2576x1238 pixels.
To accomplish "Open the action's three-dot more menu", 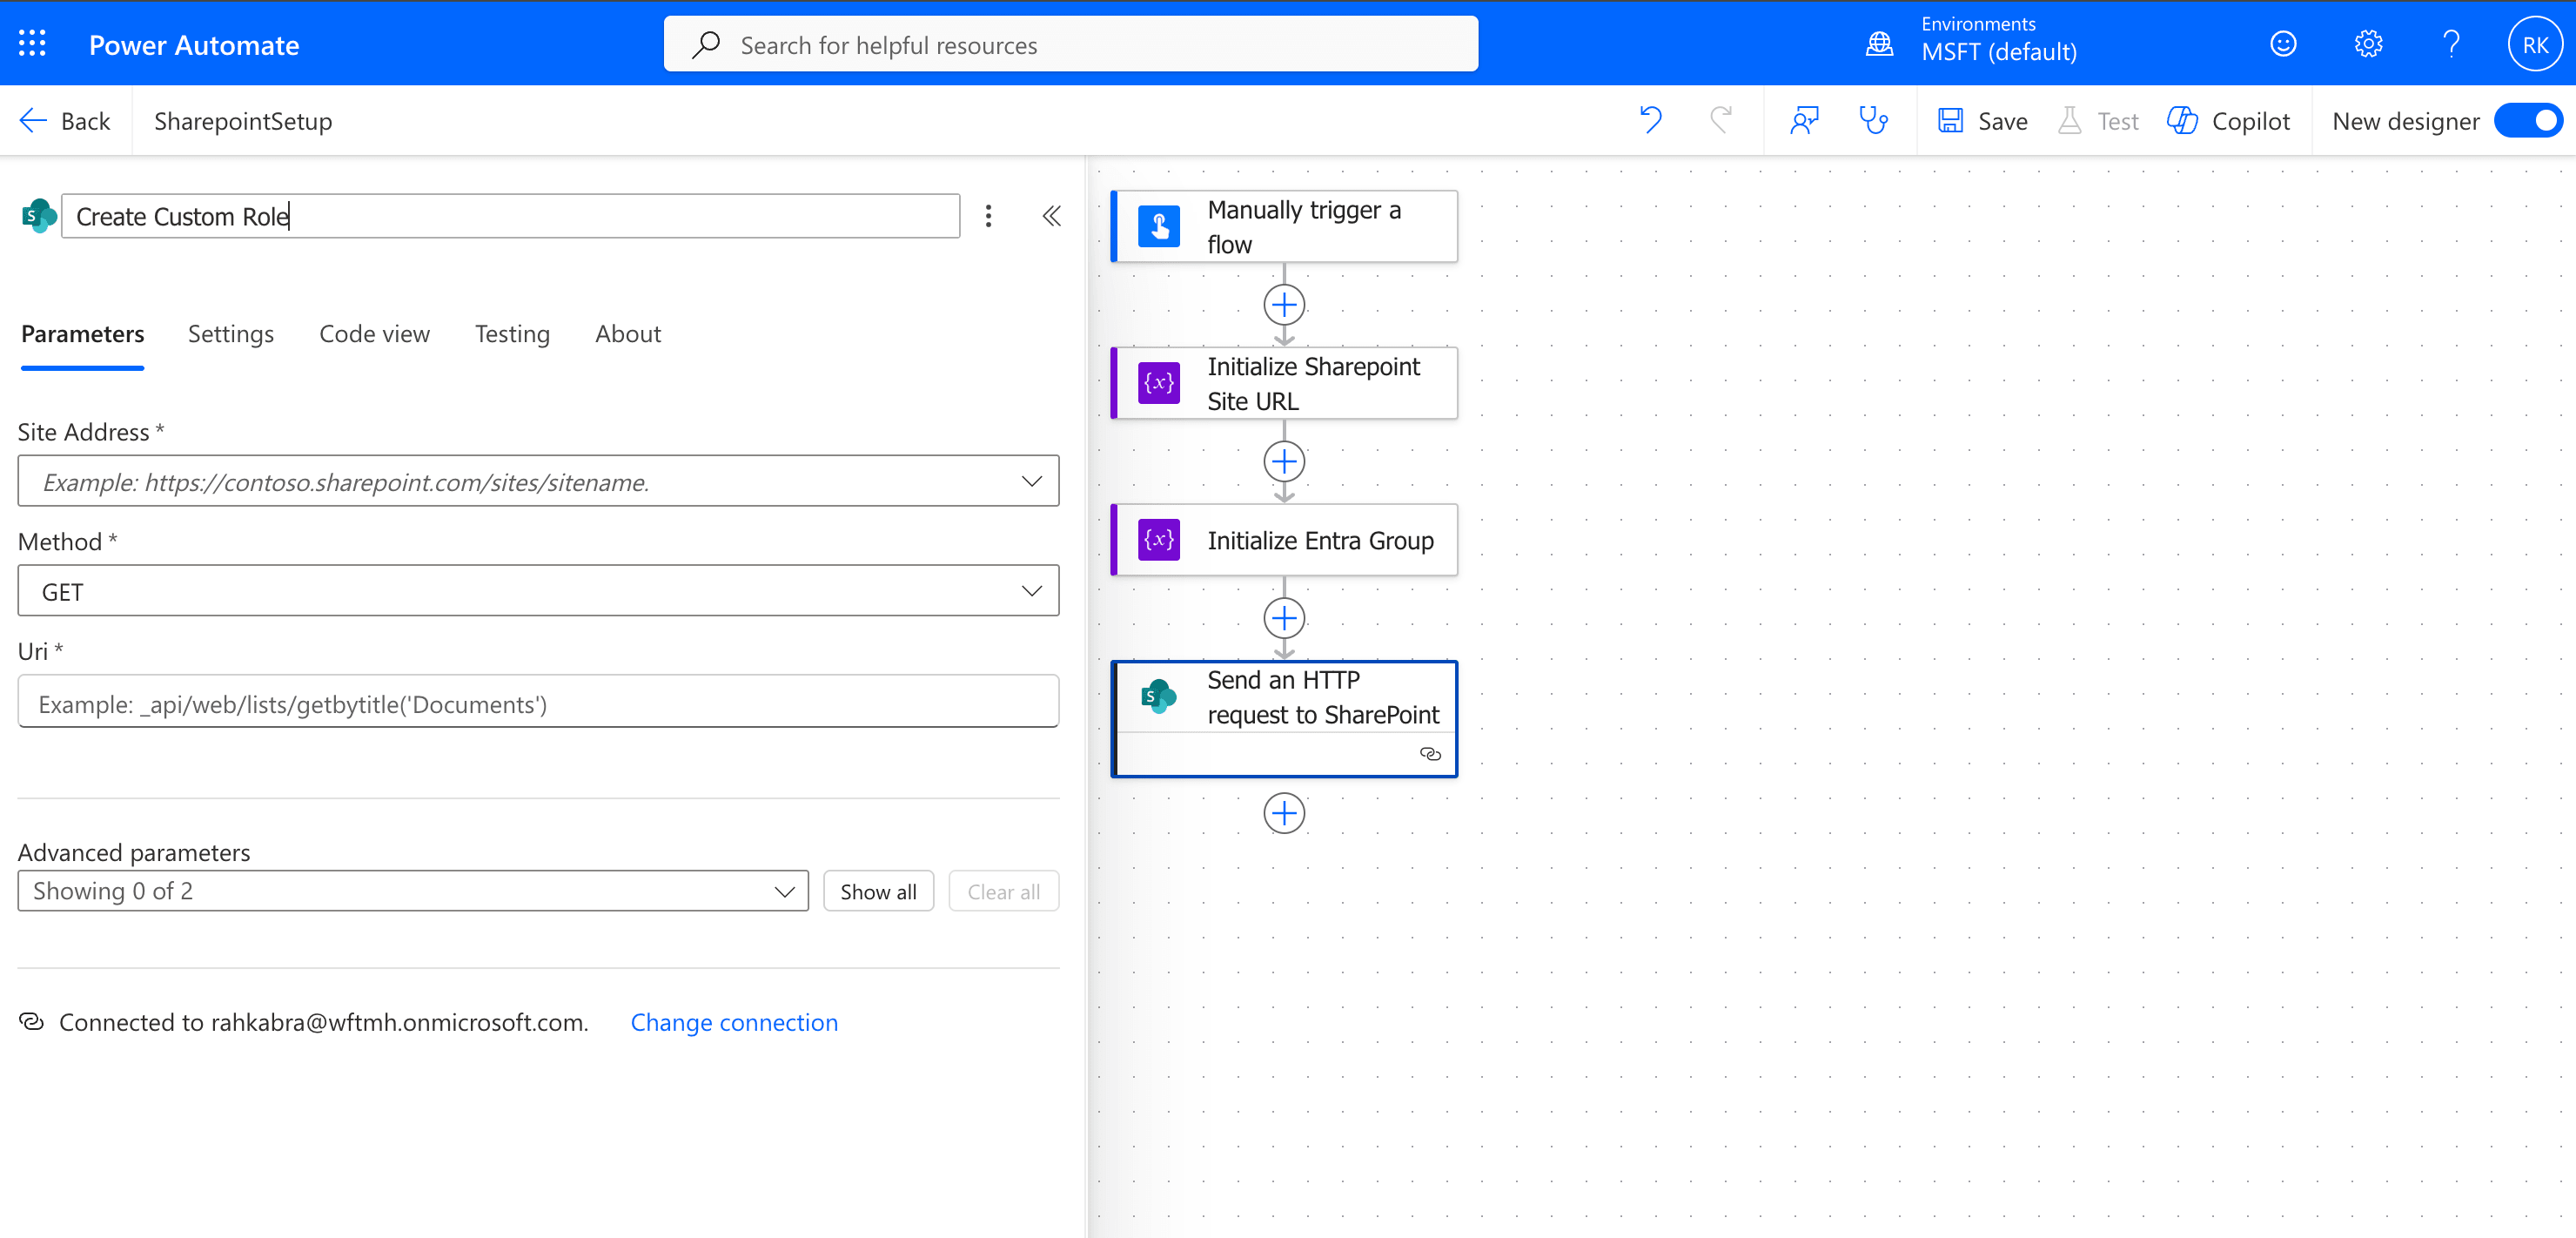I will pyautogui.click(x=988, y=216).
